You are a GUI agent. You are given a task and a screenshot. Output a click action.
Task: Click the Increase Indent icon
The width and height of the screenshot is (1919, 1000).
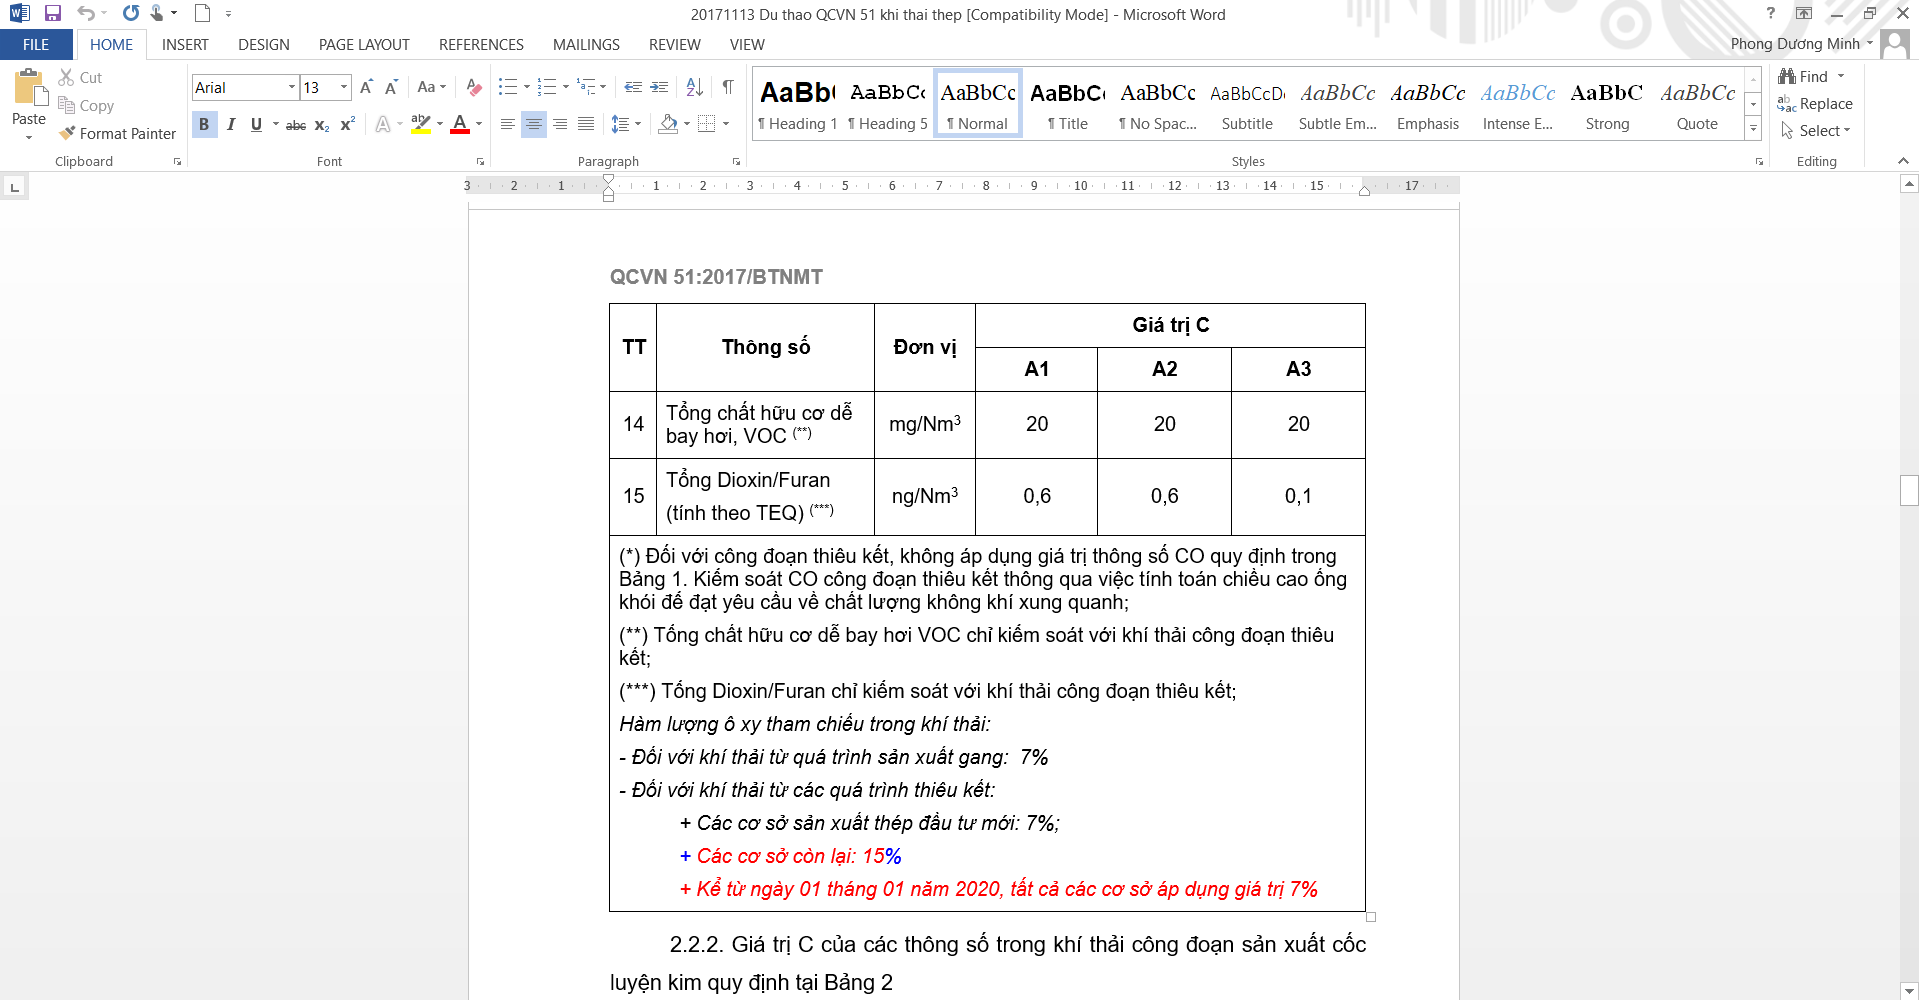tap(659, 87)
